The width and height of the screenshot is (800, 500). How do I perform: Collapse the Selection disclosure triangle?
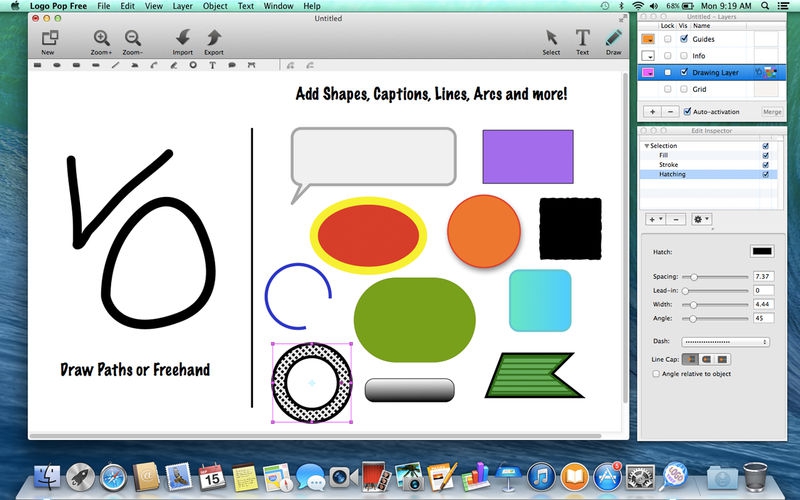point(646,146)
